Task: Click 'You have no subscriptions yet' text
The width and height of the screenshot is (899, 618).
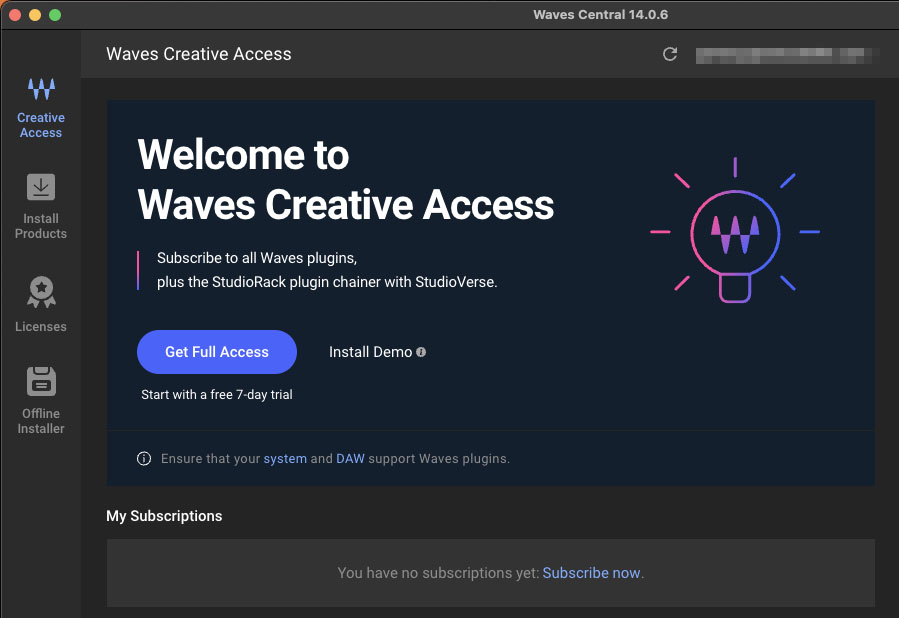Action: (438, 573)
